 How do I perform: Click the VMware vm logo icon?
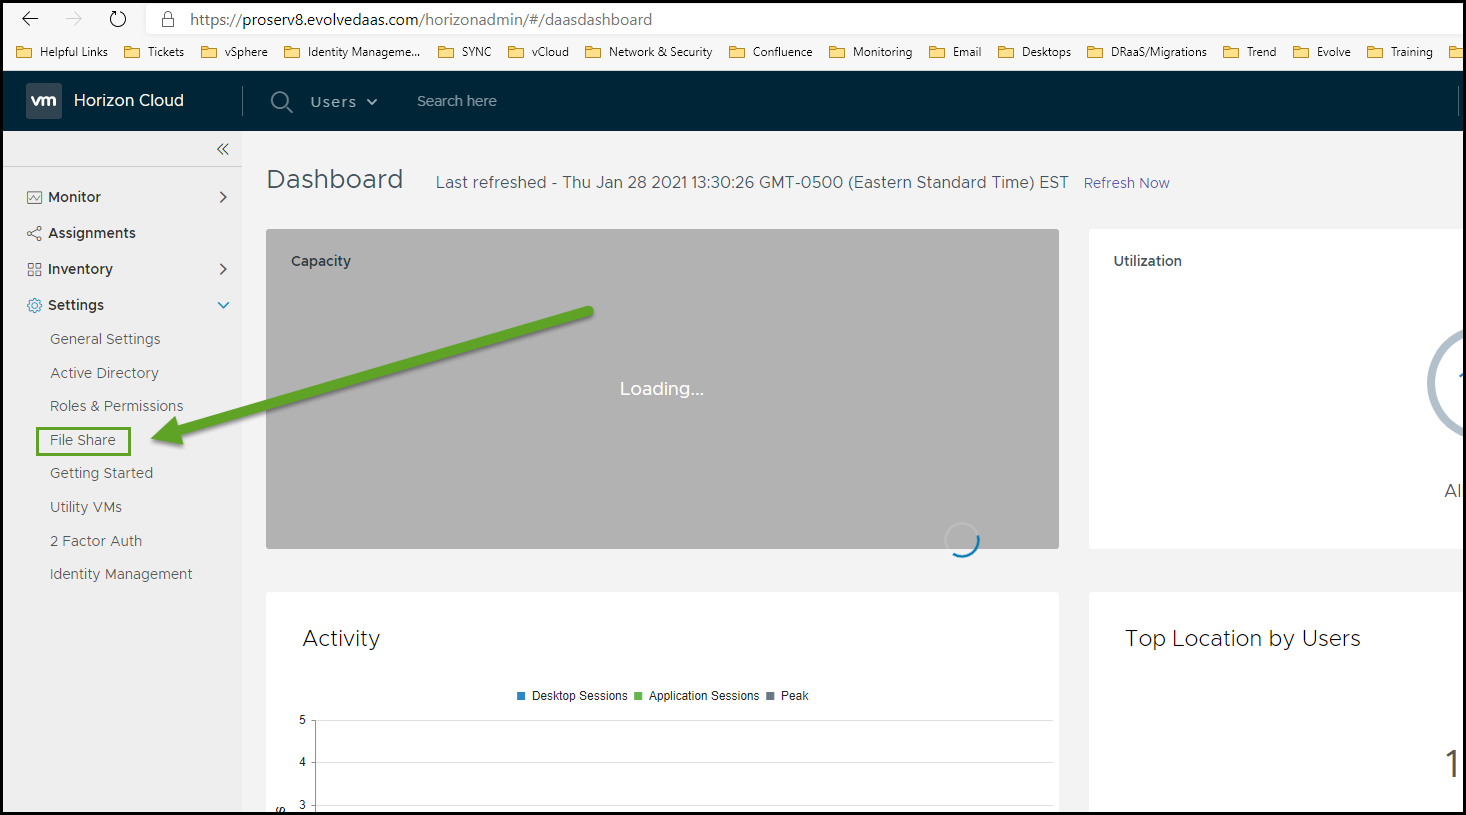(x=43, y=101)
